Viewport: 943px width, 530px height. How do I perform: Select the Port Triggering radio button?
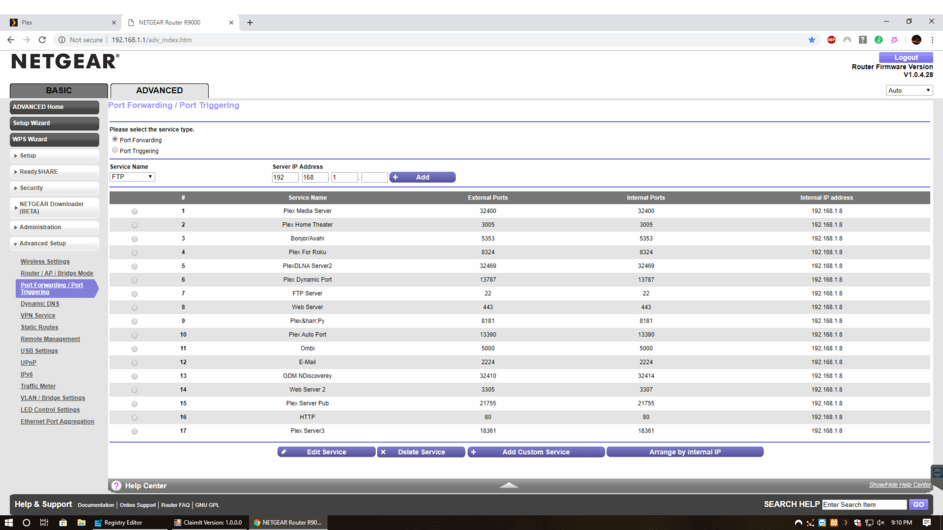tap(115, 150)
